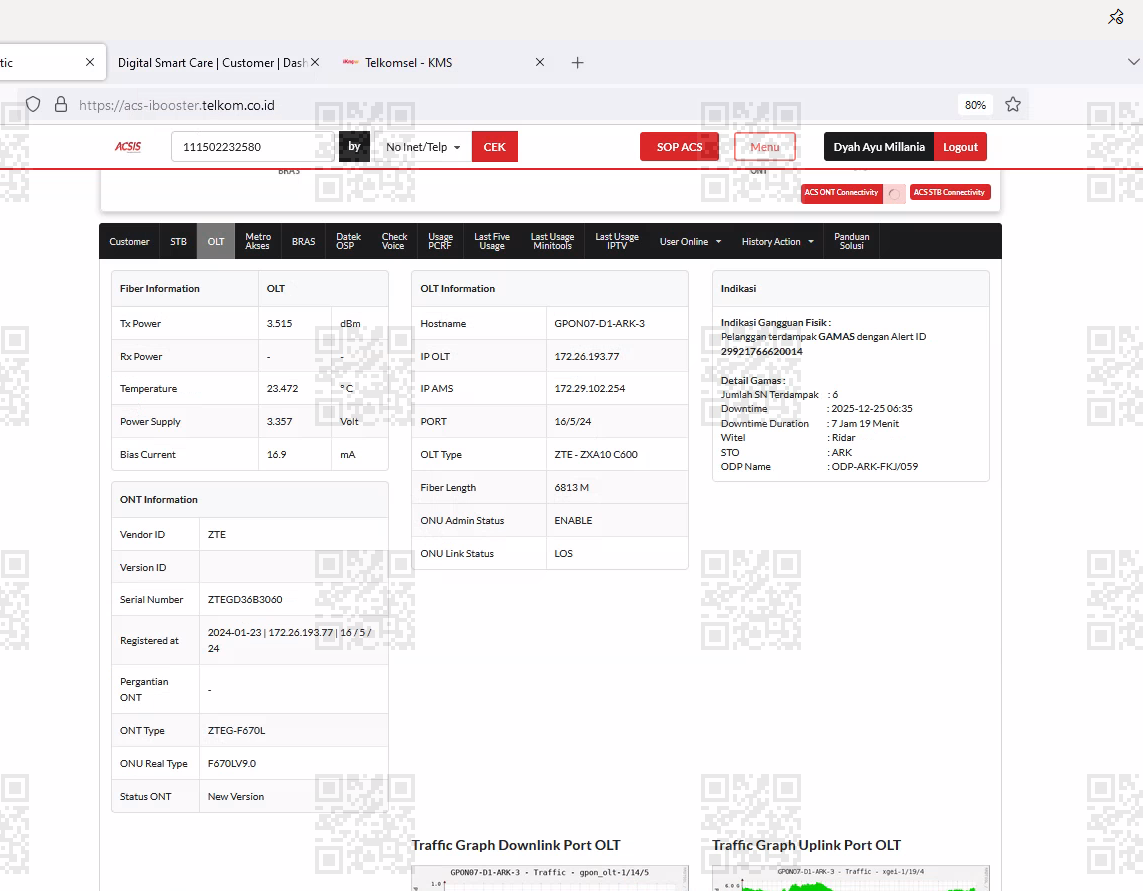1143x891 pixels.
Task: Open SOP ACS
Action: (679, 147)
